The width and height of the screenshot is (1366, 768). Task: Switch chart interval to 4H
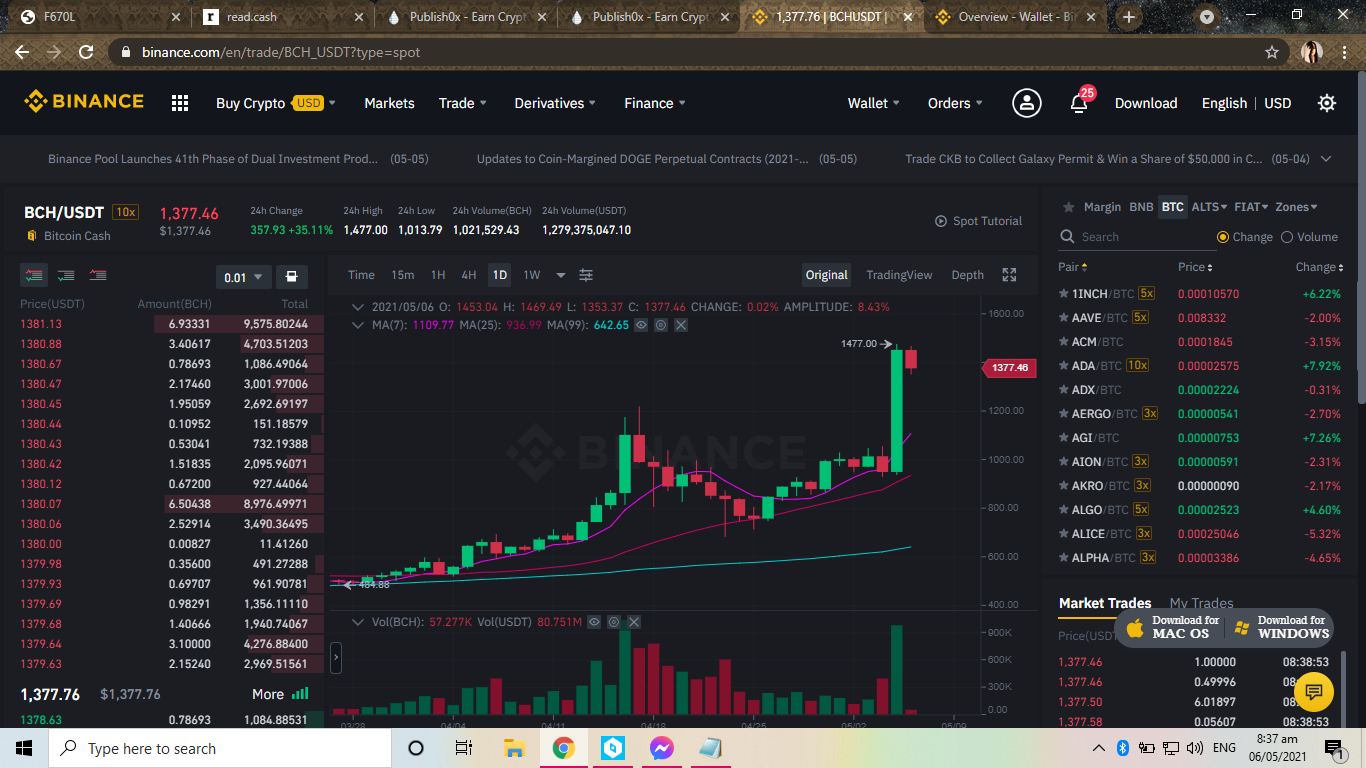click(x=469, y=275)
